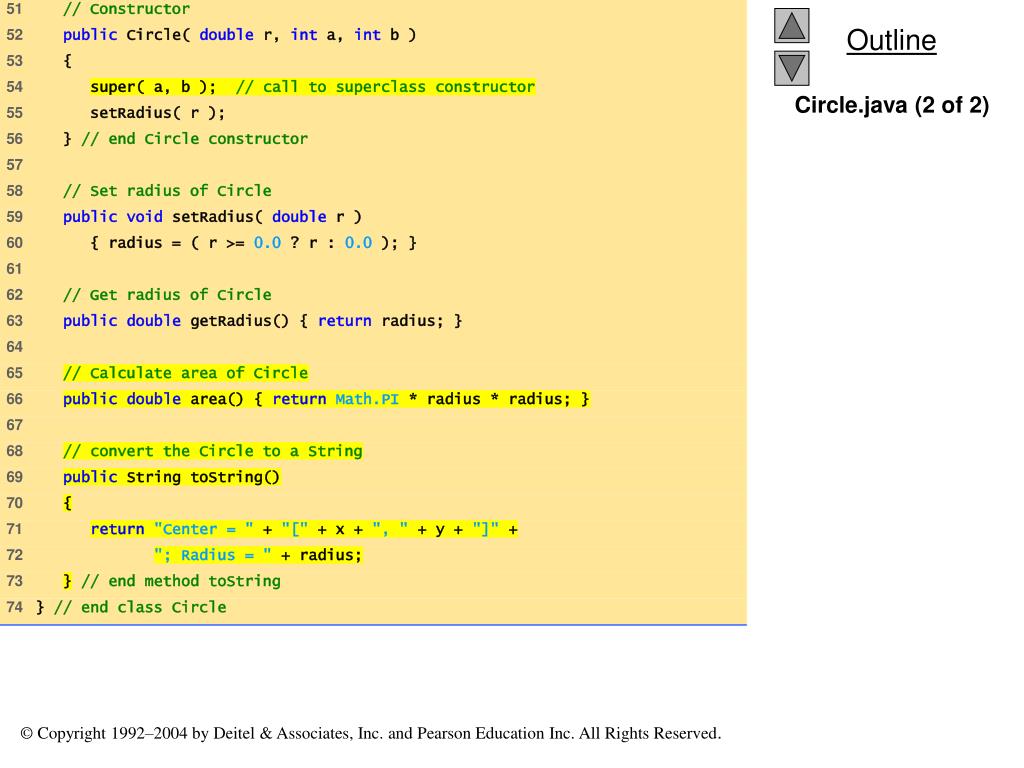Click the "; Radius = " + radius line
1024x768 pixels.
[x=257, y=555]
